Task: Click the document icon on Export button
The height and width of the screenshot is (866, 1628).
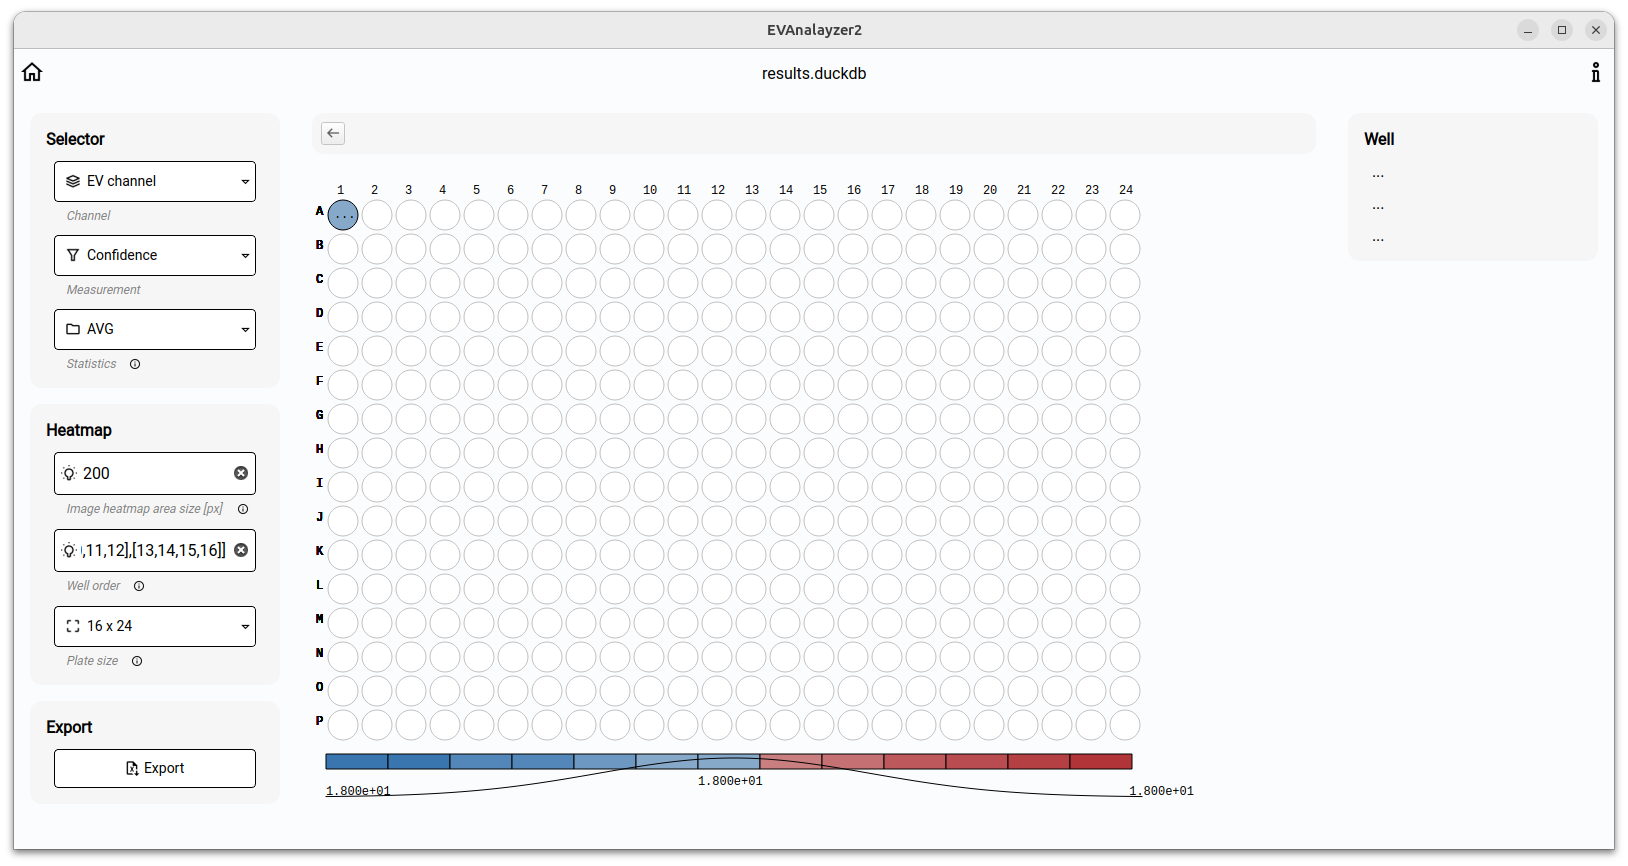Action: coord(132,768)
